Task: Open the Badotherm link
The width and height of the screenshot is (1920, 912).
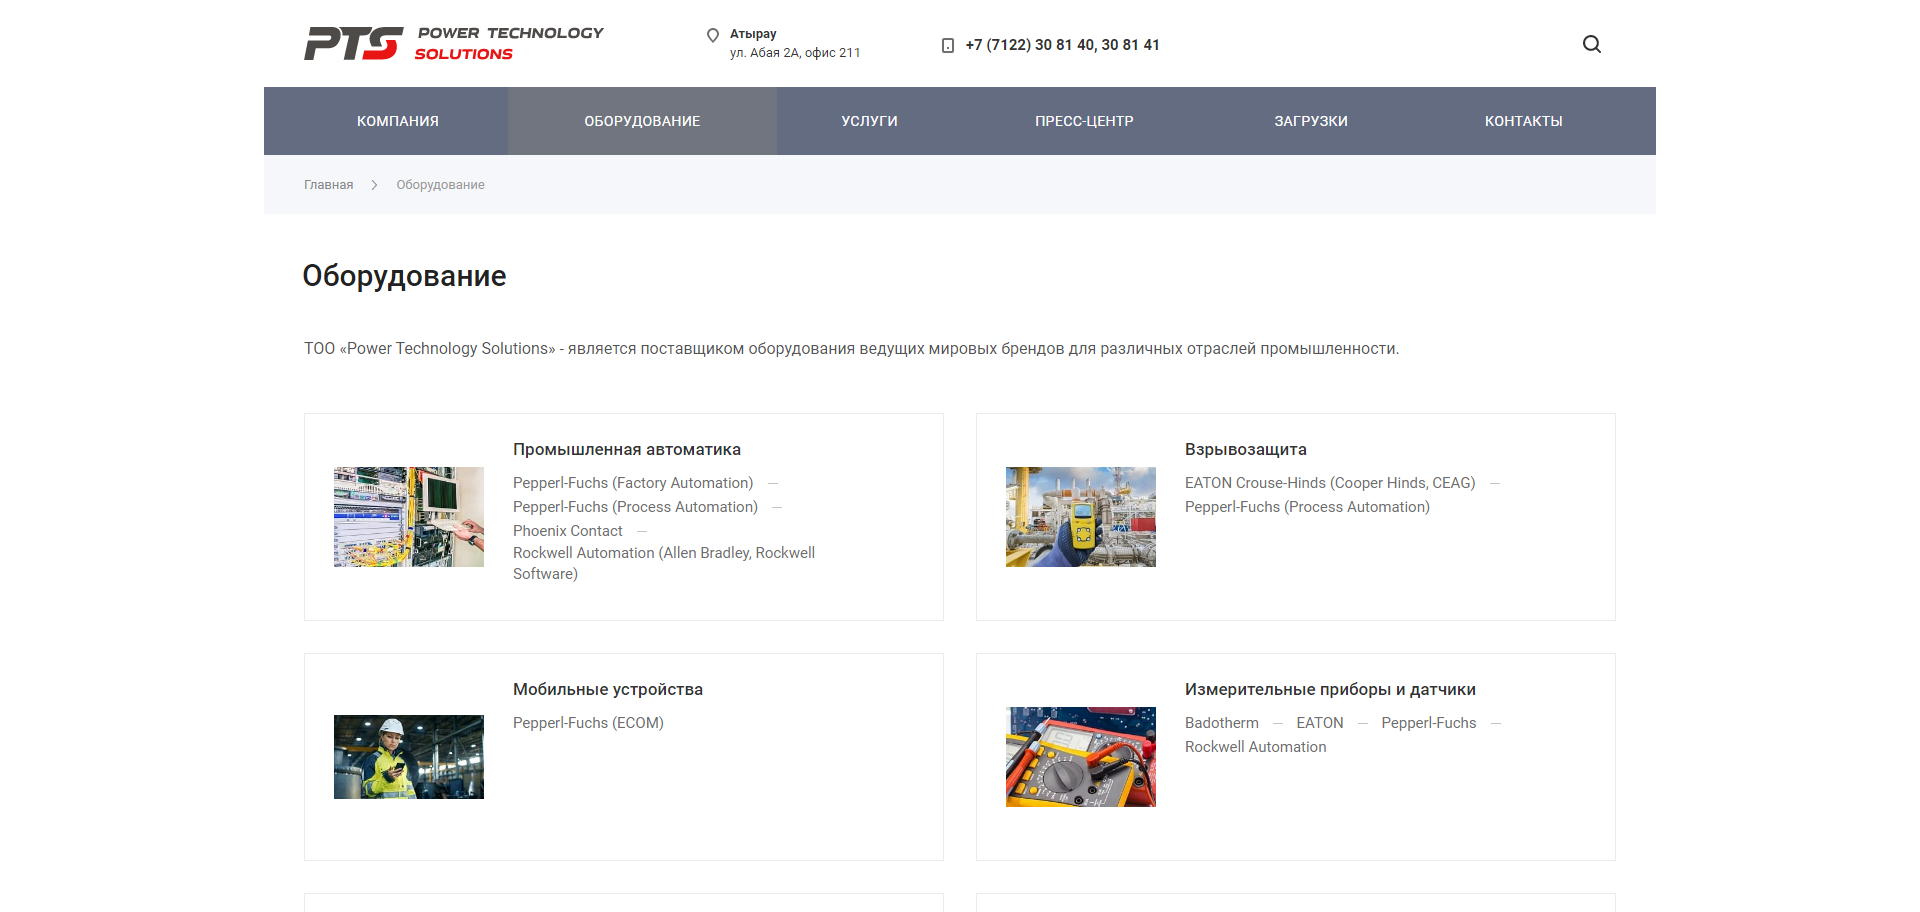Action: pyautogui.click(x=1222, y=723)
